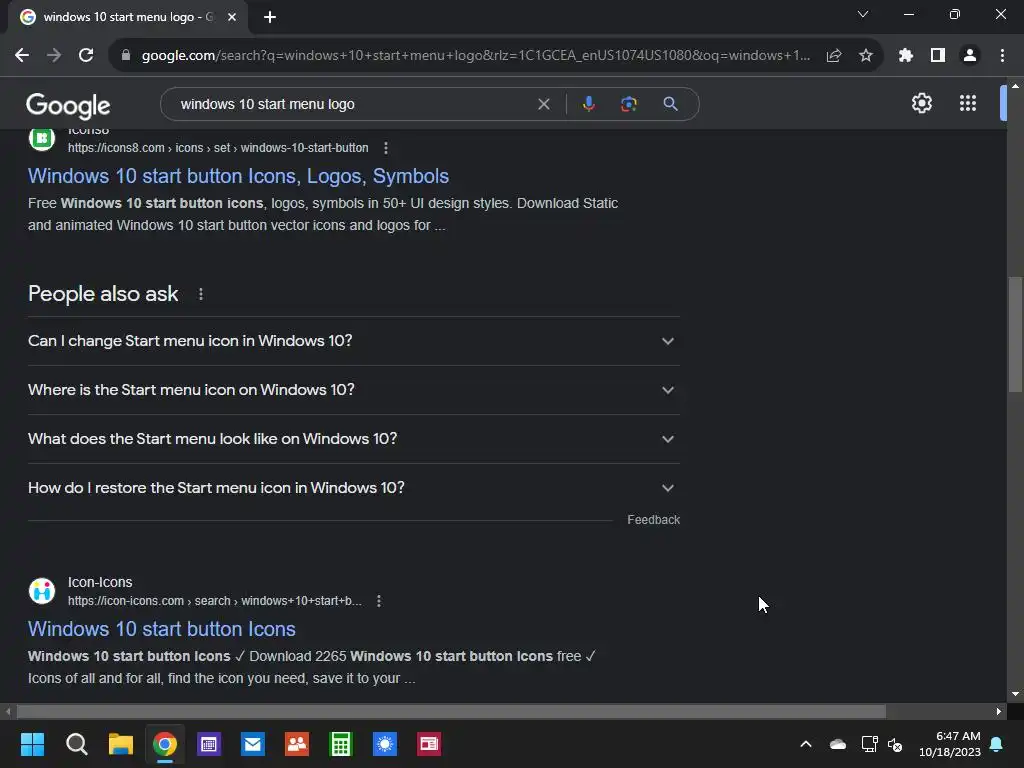
Task: Open notifications bell in tray
Action: (997, 744)
